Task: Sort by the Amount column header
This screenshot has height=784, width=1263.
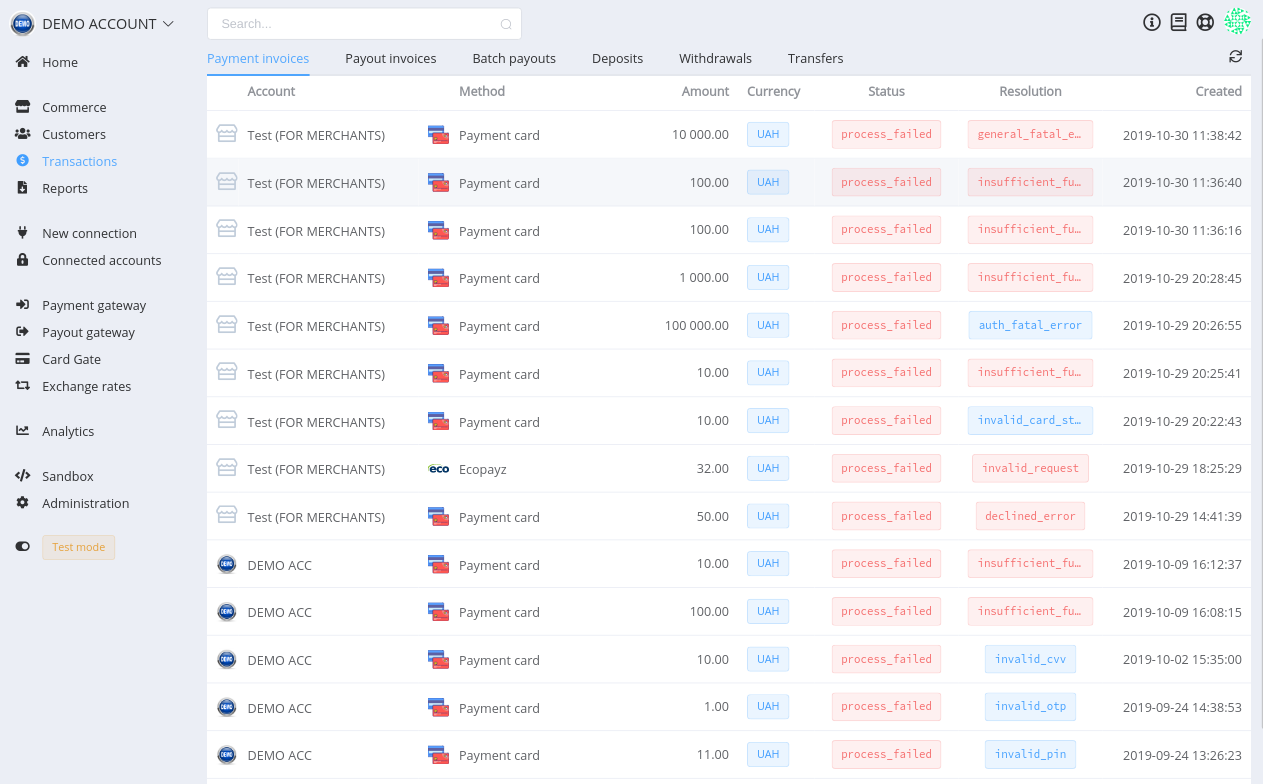Action: pos(705,91)
